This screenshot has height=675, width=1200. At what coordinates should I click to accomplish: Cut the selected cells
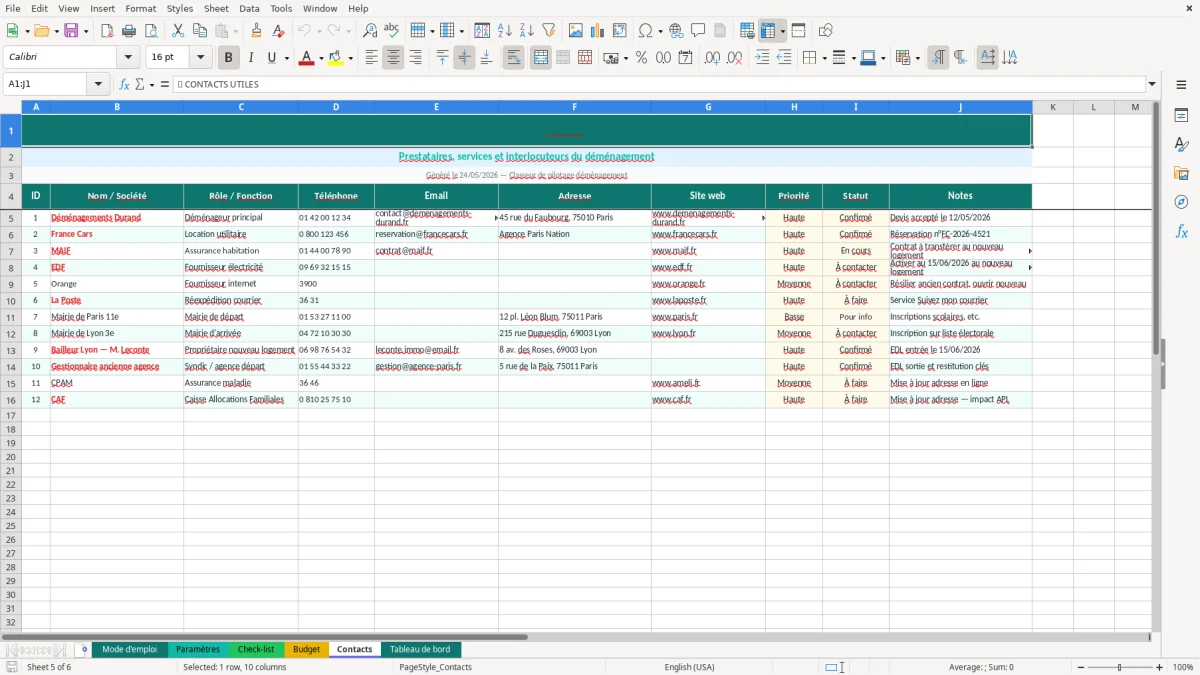(x=177, y=31)
